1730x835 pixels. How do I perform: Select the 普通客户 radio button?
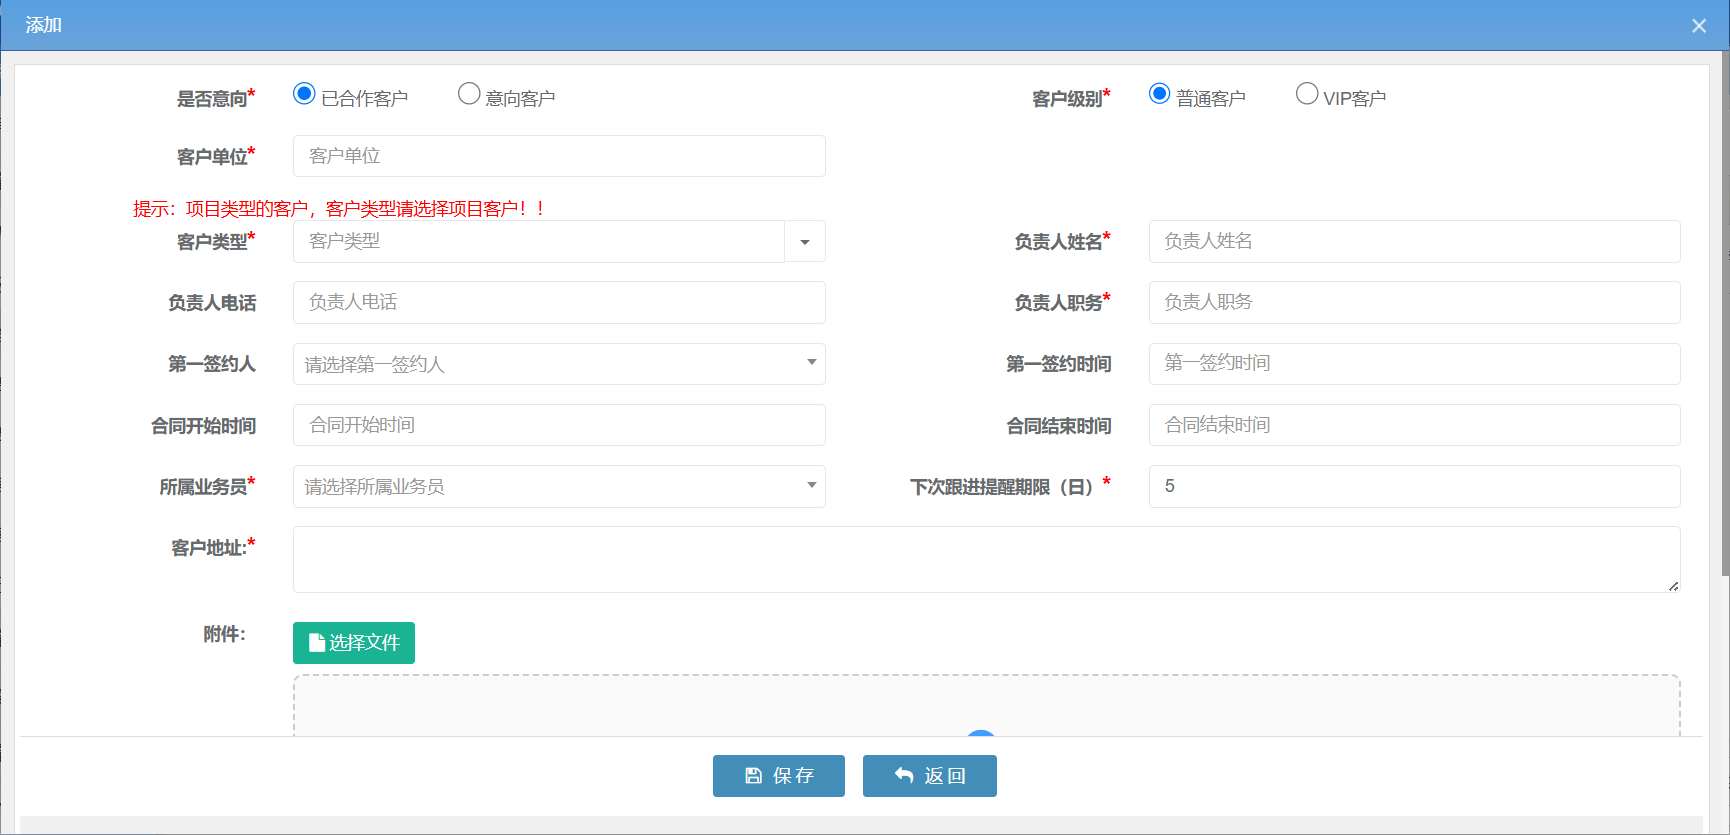tap(1159, 94)
